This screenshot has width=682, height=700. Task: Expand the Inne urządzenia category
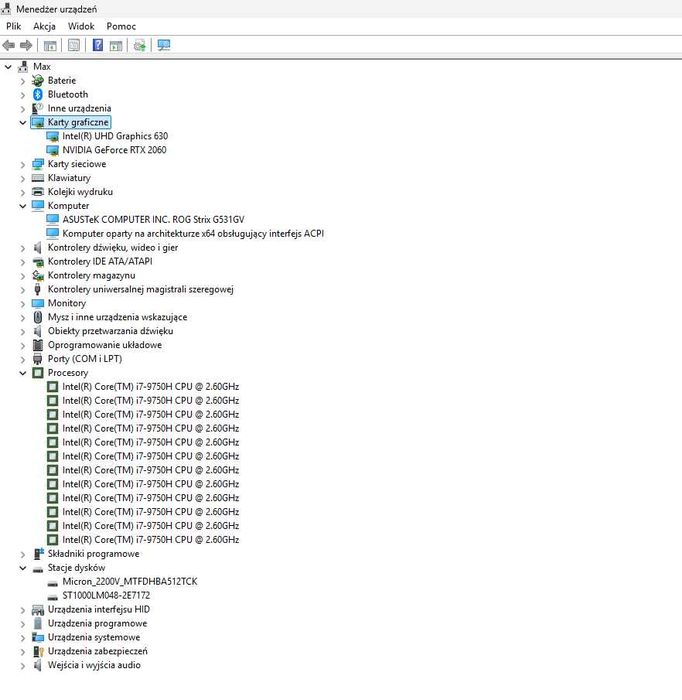23,109
